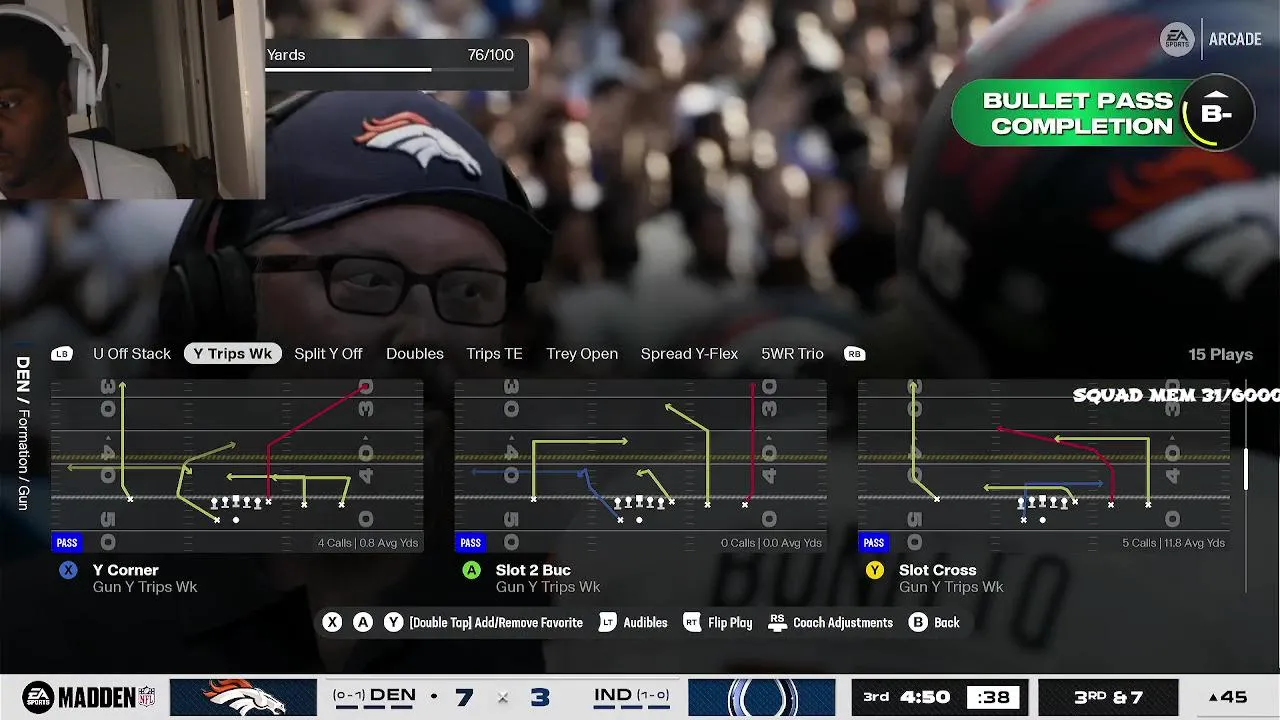
Task: Click the B button icon for Back
Action: point(918,622)
